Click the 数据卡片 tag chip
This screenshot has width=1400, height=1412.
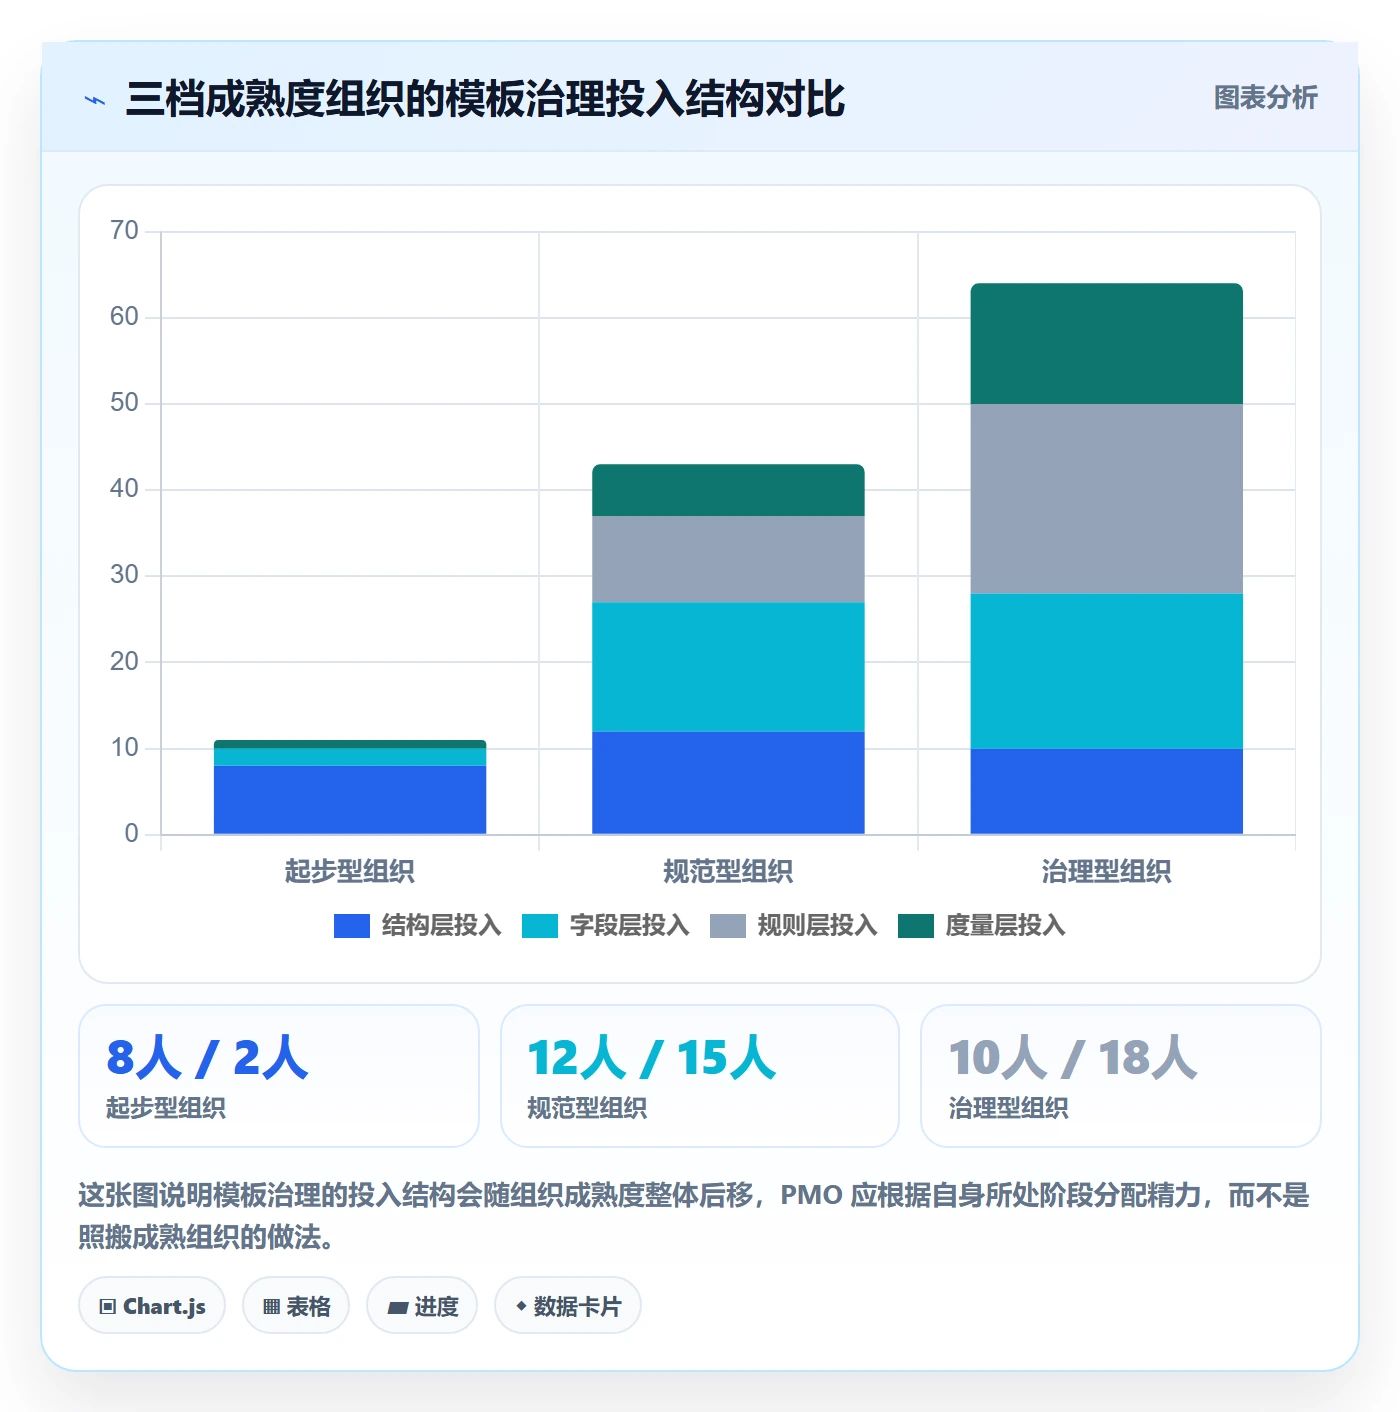coord(568,1306)
